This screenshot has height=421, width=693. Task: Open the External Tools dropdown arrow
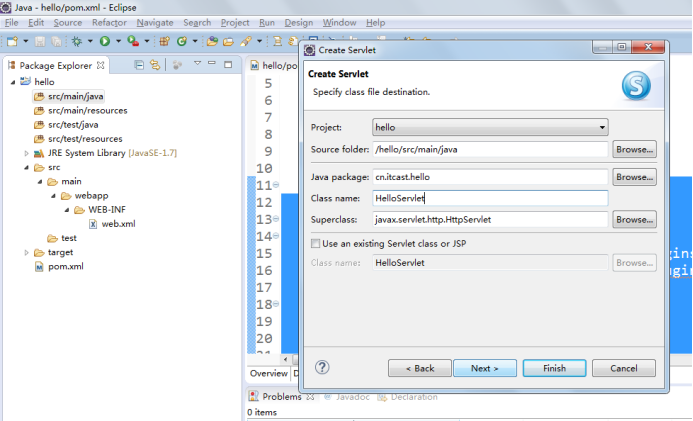tap(147, 41)
